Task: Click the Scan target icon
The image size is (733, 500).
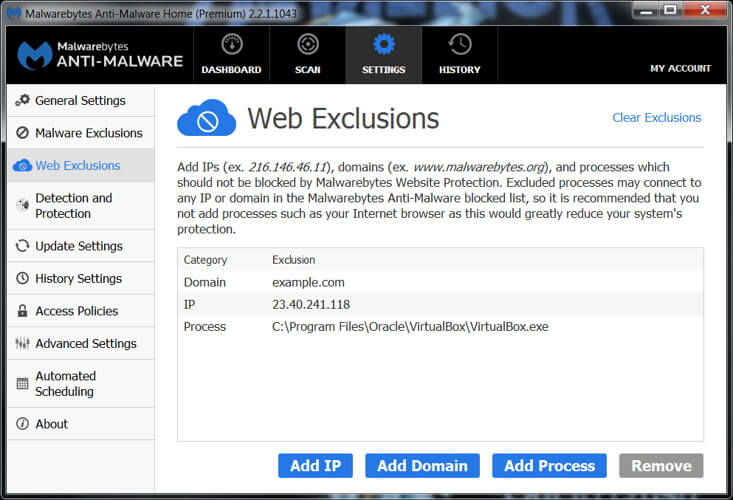Action: click(308, 44)
